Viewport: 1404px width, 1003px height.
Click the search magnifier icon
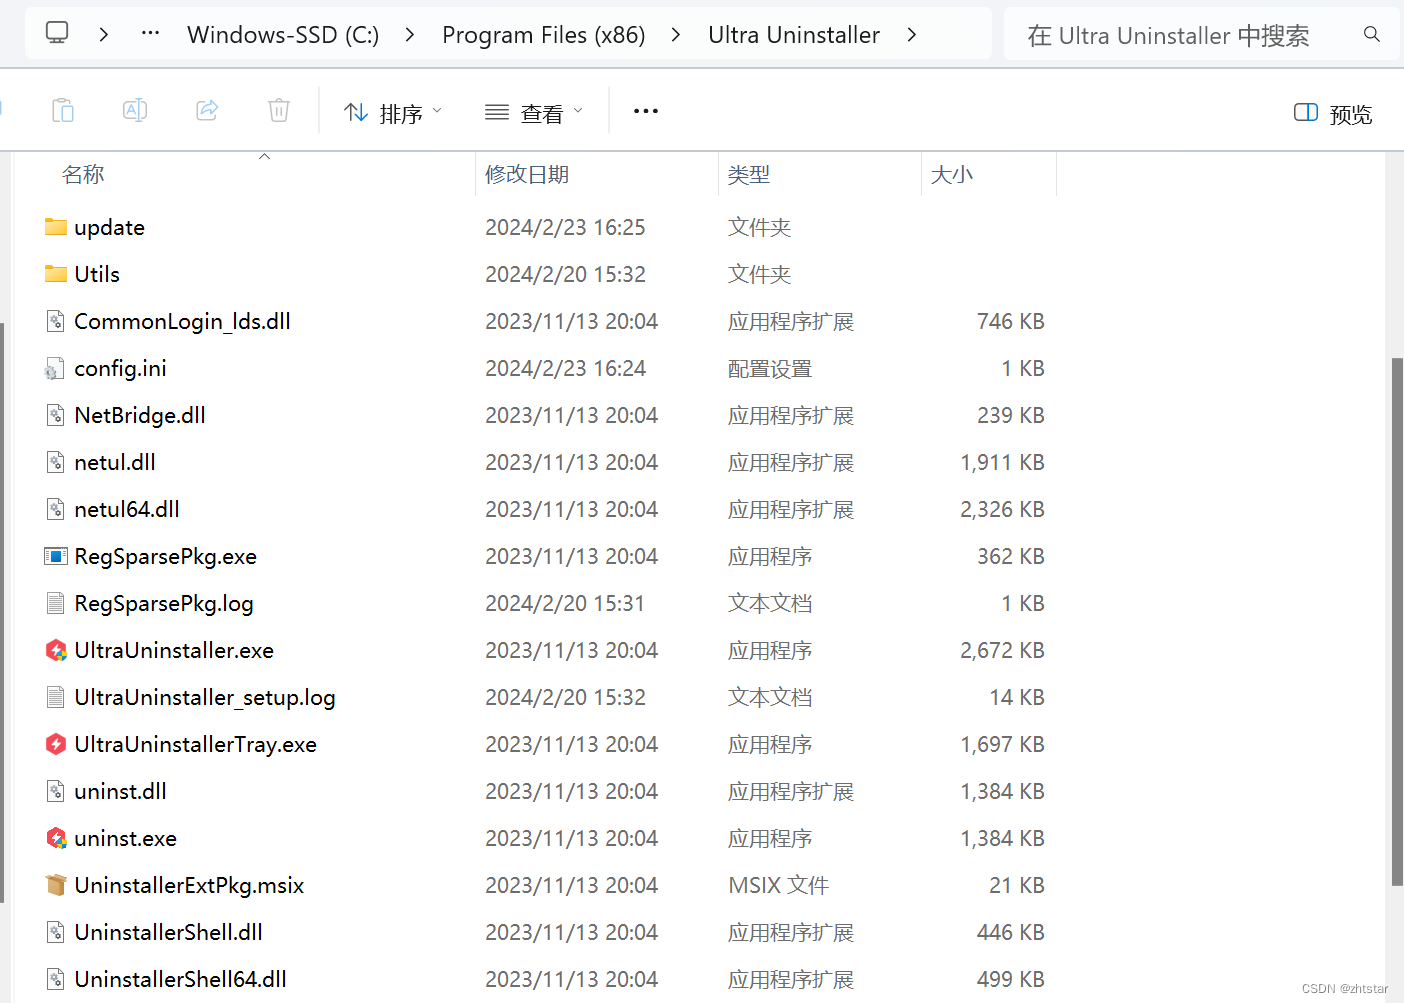coord(1372,35)
